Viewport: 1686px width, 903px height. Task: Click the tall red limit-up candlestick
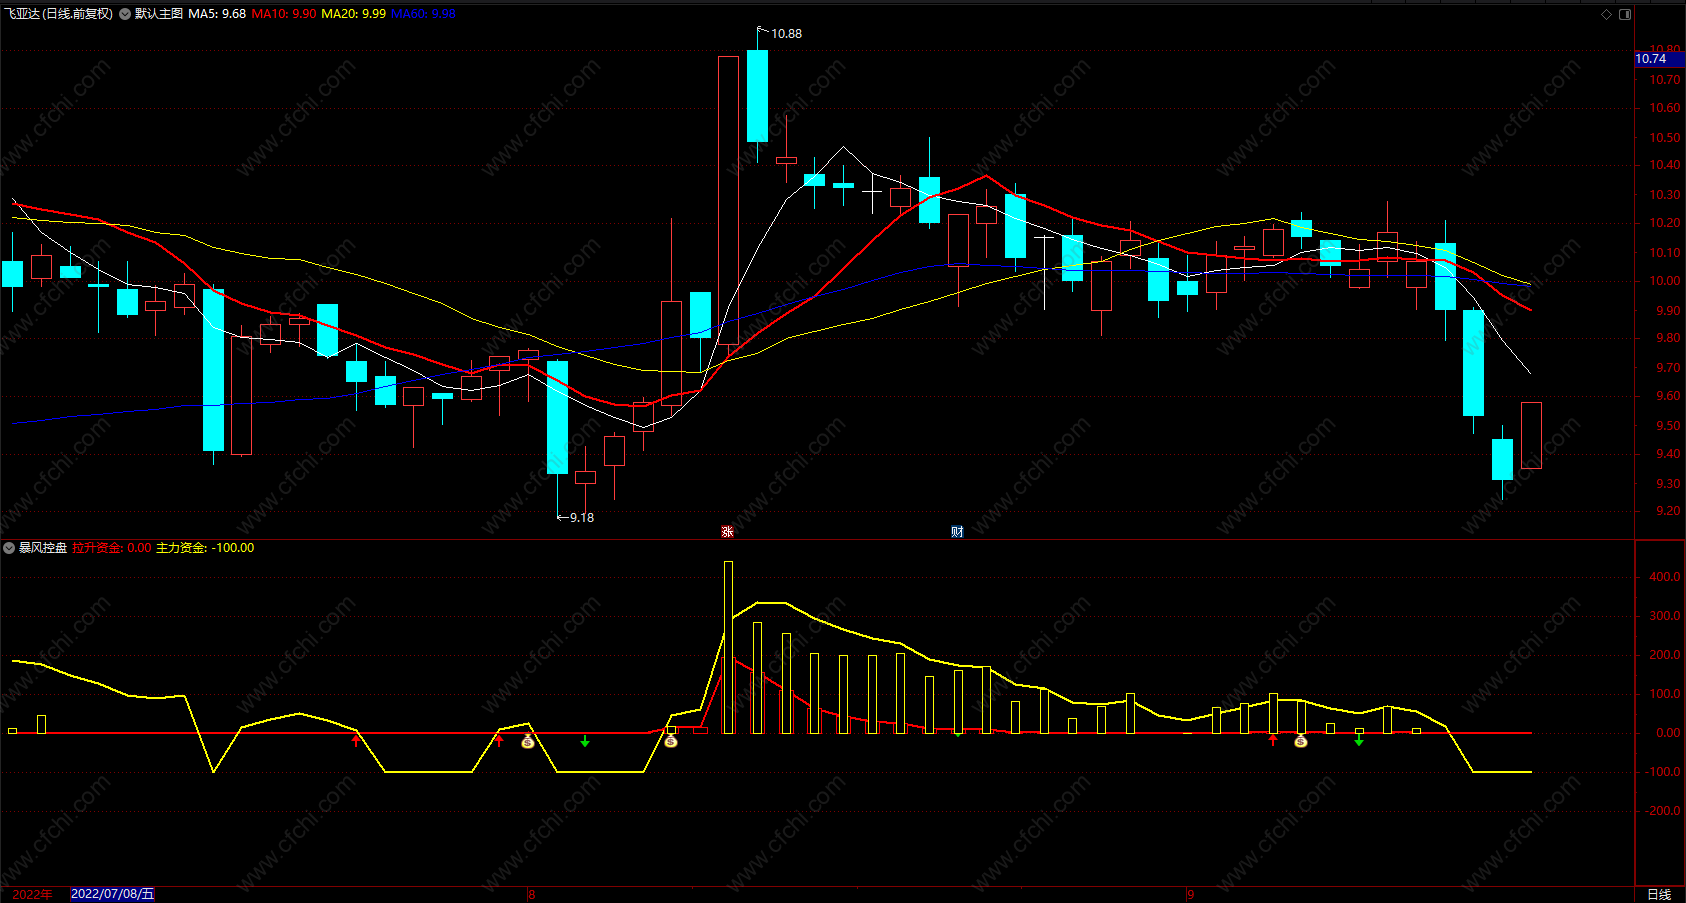(x=728, y=200)
